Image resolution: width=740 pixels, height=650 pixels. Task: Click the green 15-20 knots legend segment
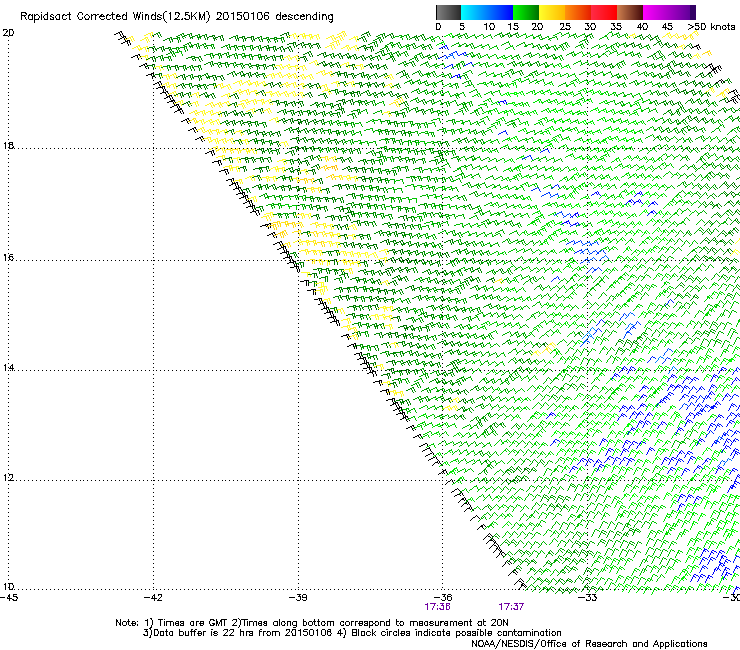(x=526, y=12)
